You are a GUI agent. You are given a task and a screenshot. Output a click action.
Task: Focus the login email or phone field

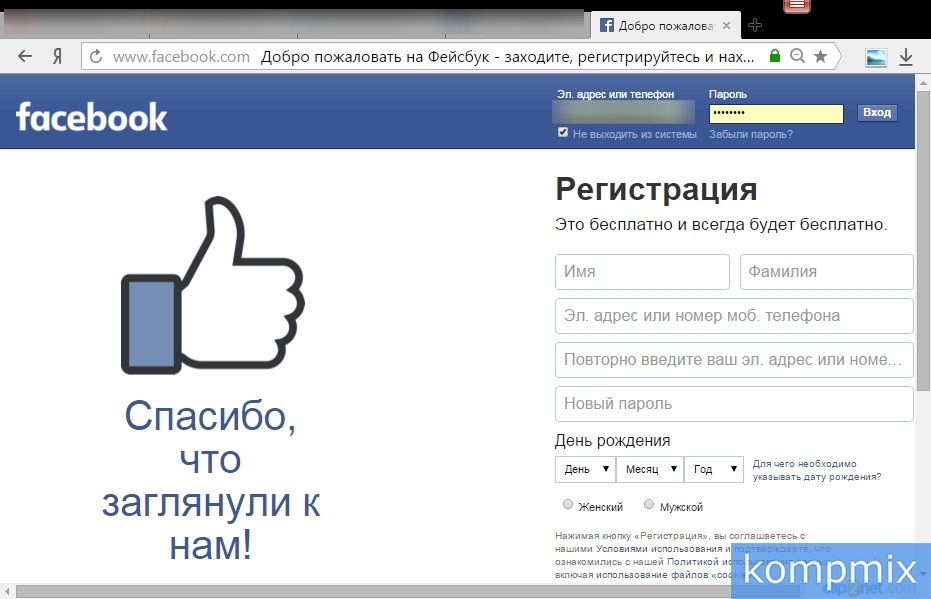point(623,113)
